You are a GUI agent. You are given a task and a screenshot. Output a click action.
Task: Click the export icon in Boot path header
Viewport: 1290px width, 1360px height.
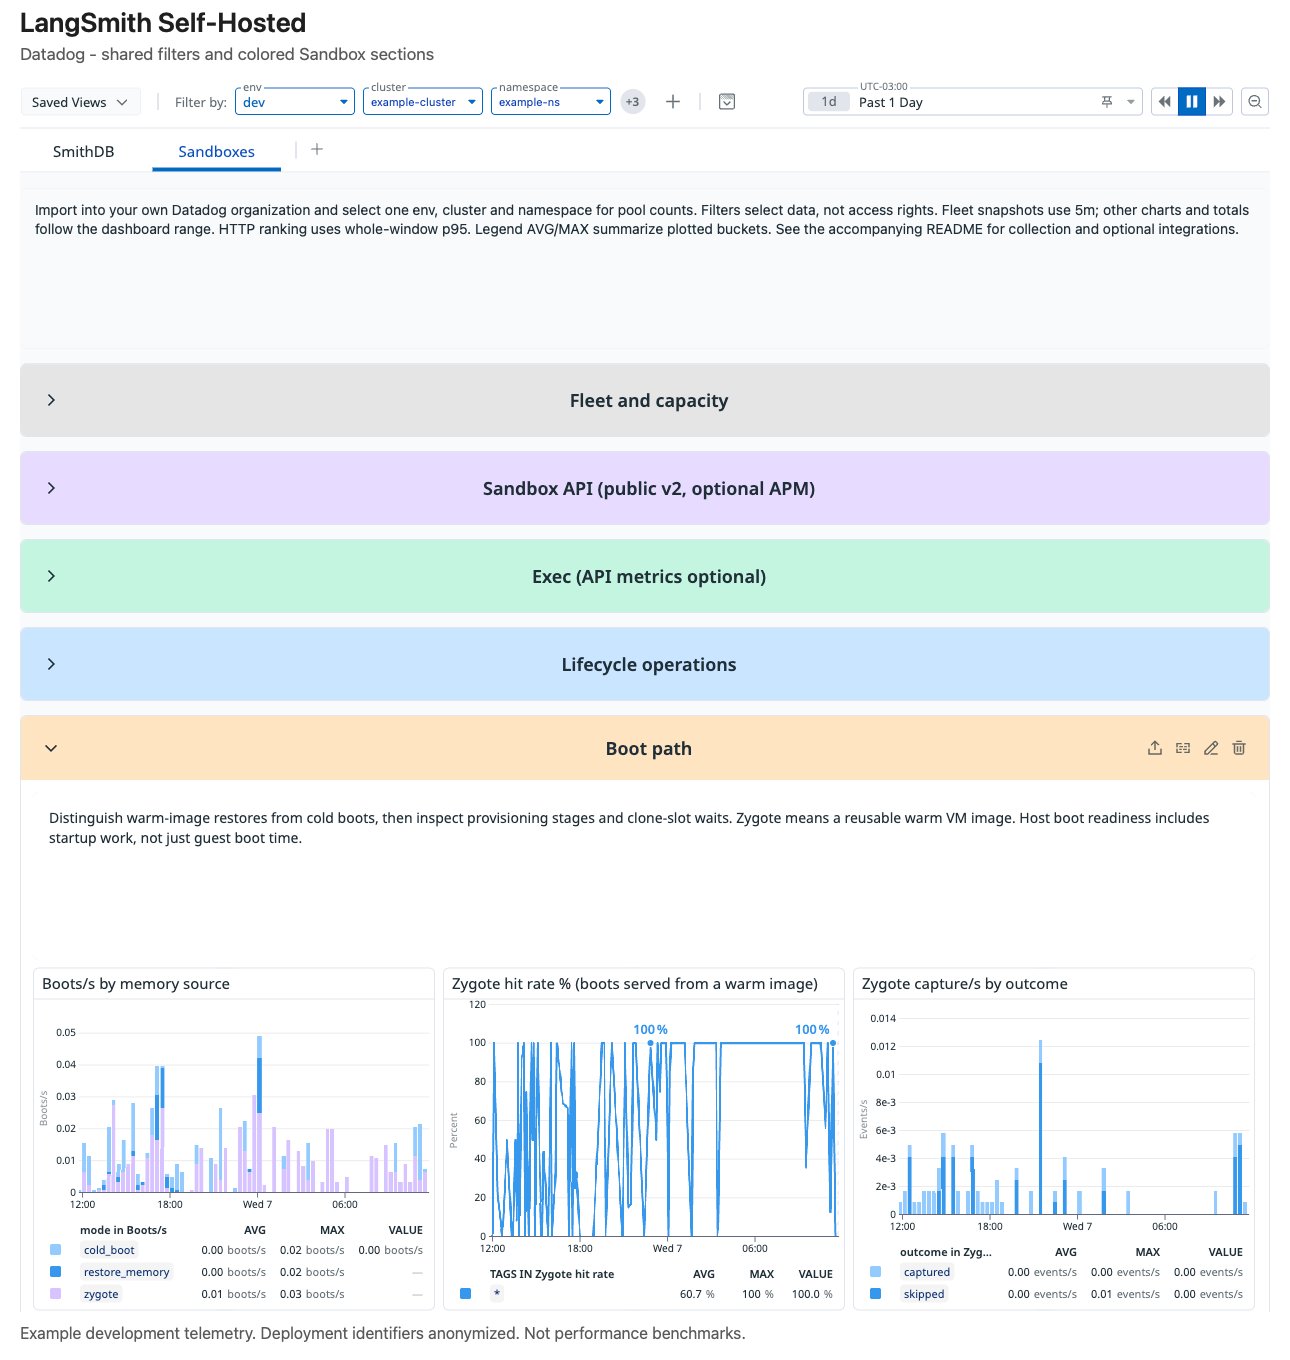[1155, 748]
